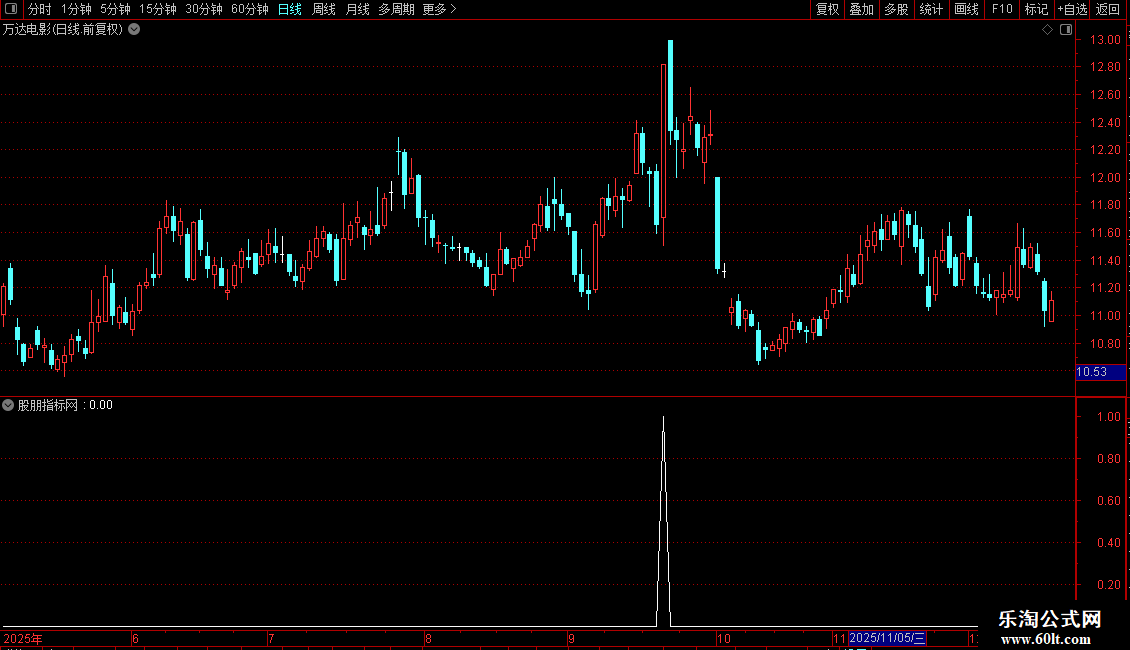Click the 叠加 overlay button
1130x650 pixels.
[862, 9]
